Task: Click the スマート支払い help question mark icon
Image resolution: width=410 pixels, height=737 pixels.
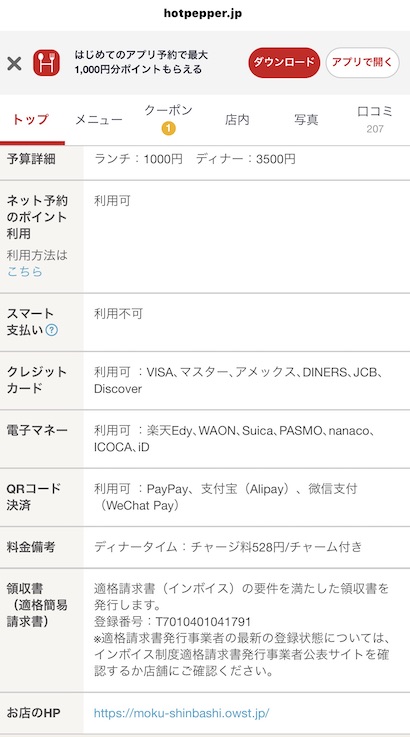Action: tap(52, 330)
